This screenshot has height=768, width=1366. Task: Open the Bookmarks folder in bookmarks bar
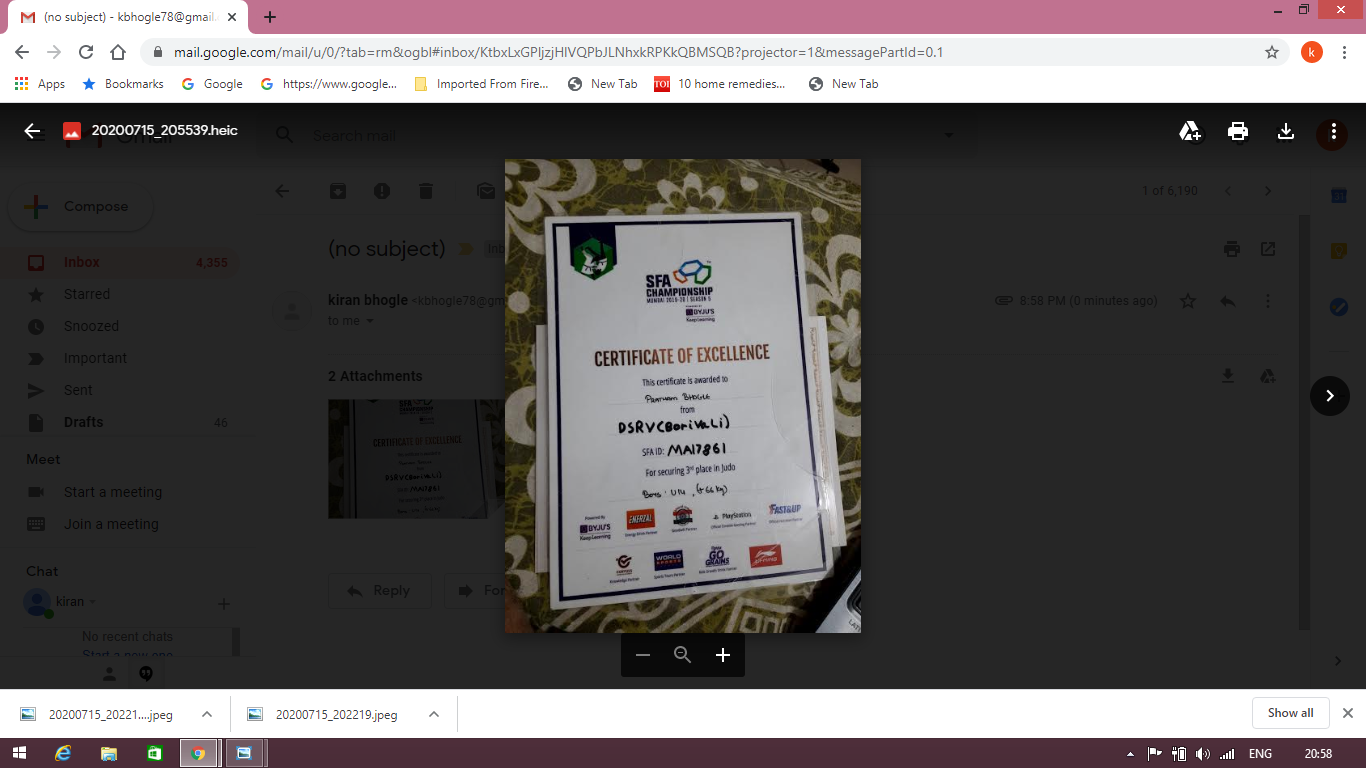pyautogui.click(x=123, y=84)
